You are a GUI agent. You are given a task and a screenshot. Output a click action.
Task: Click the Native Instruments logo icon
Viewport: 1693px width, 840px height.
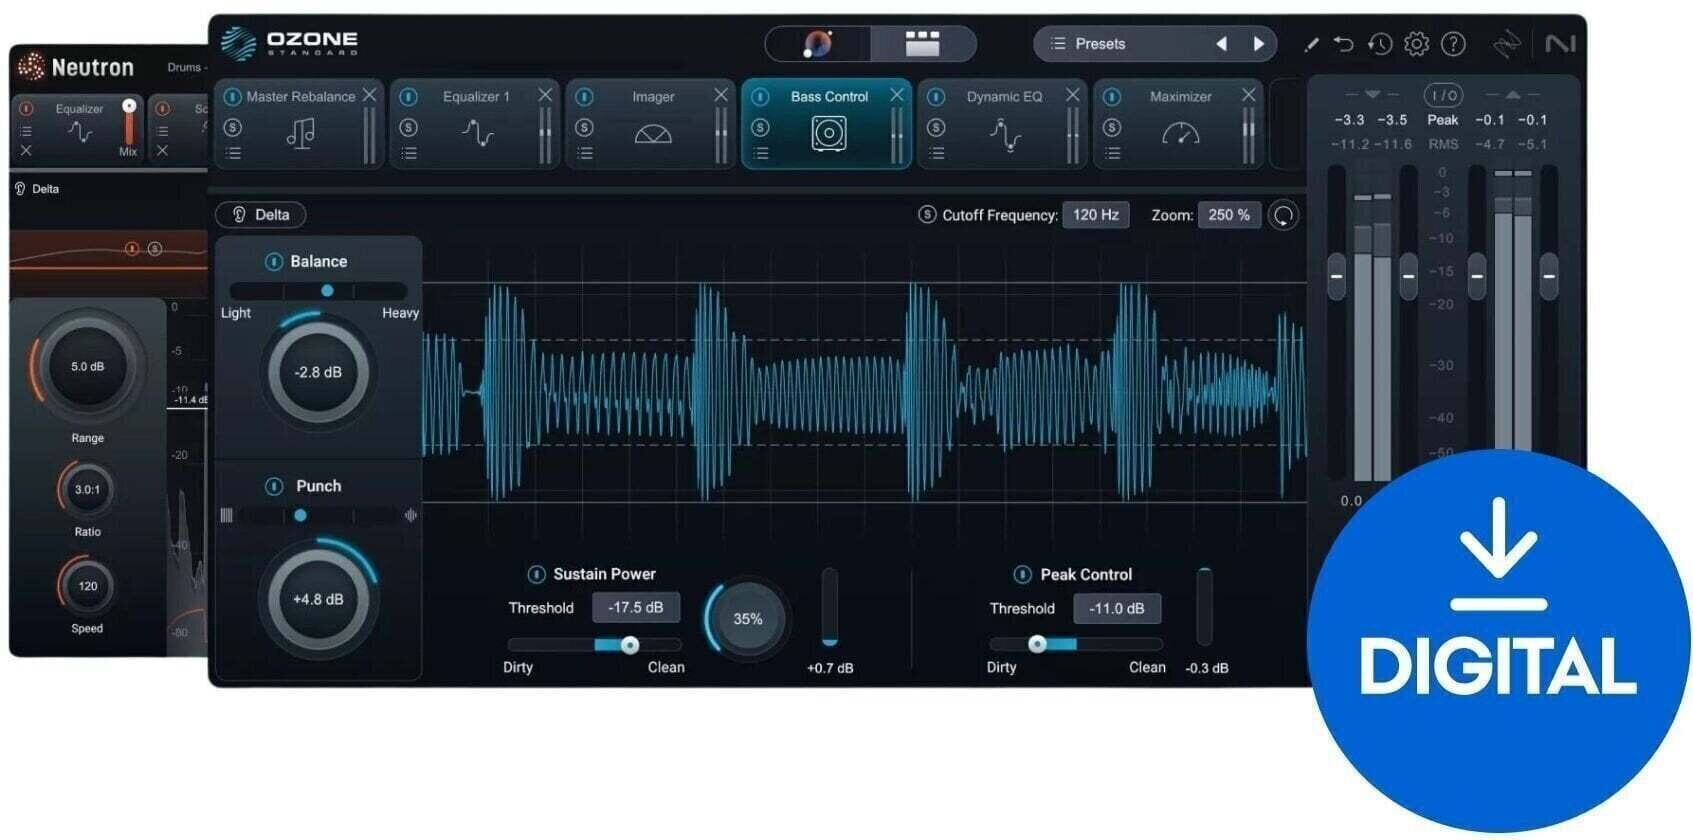click(x=1560, y=44)
